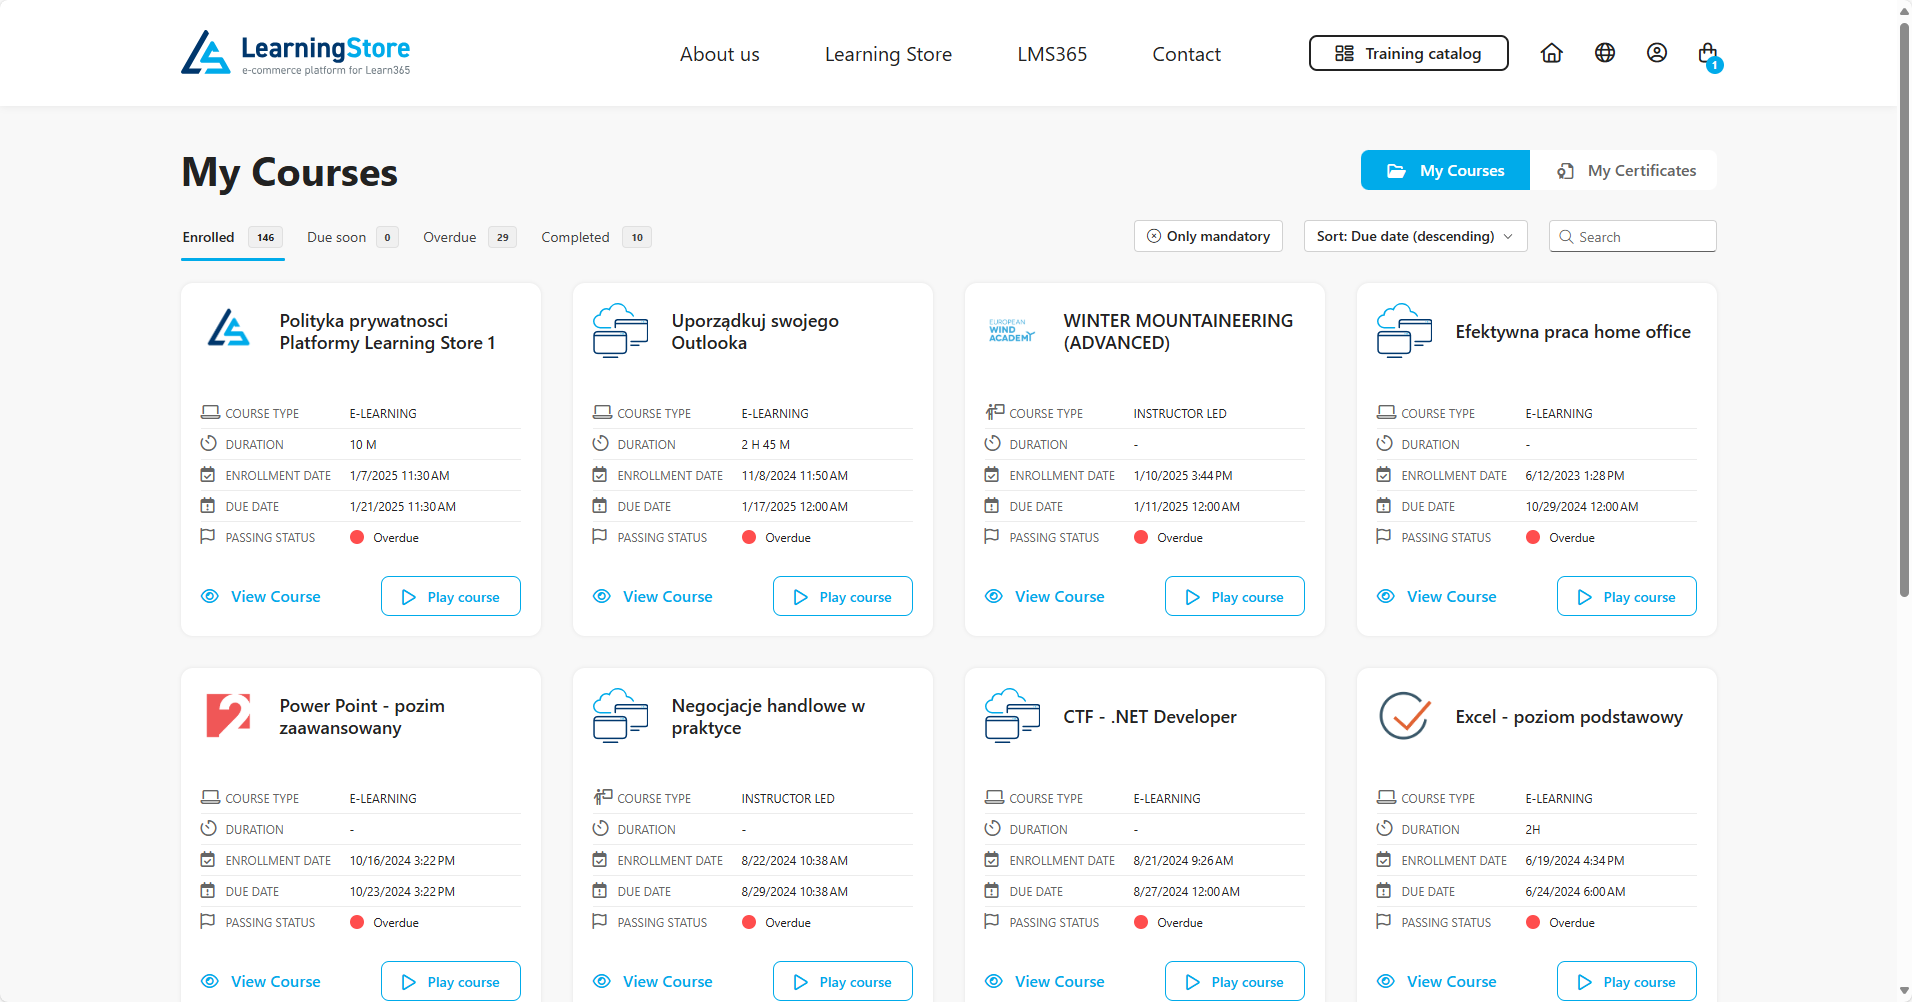The width and height of the screenshot is (1912, 1002).
Task: Open the Training catalog button
Action: coord(1408,54)
